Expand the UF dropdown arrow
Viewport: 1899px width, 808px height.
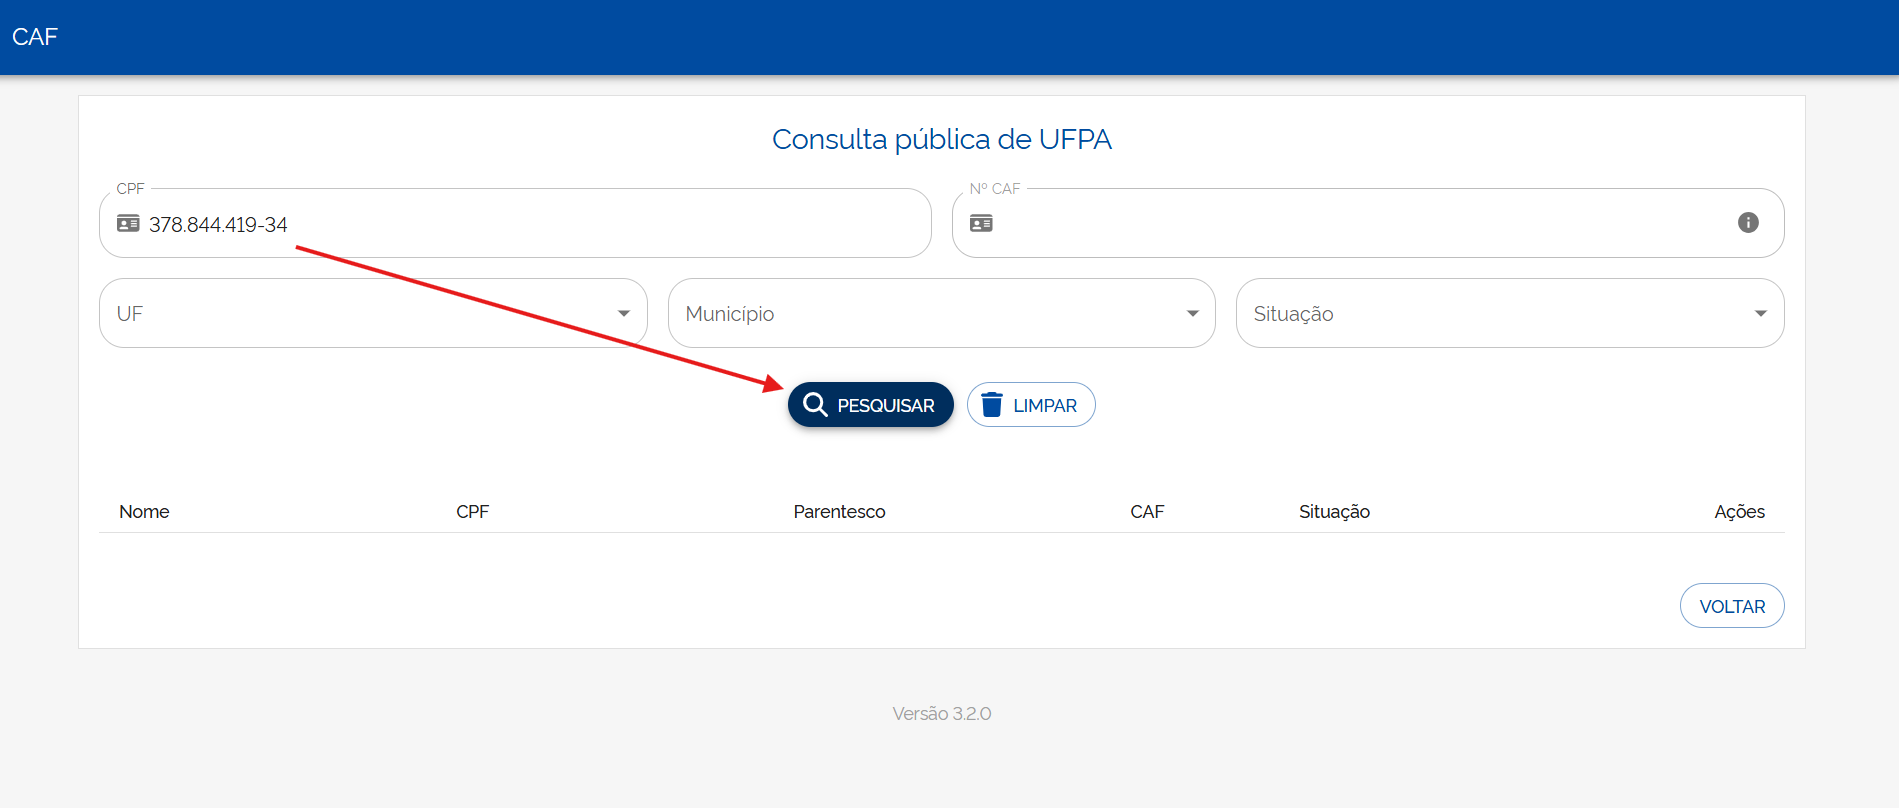coord(624,313)
